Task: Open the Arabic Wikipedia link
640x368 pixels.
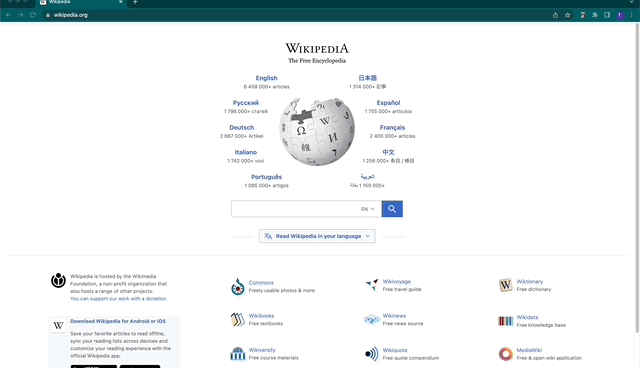Action: click(367, 176)
